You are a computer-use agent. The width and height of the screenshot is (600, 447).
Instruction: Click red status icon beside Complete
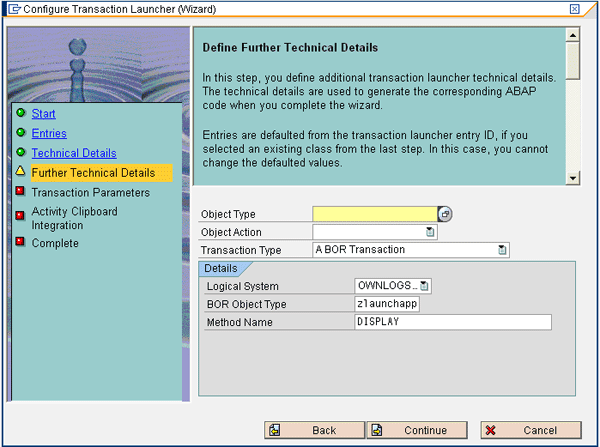pos(20,241)
